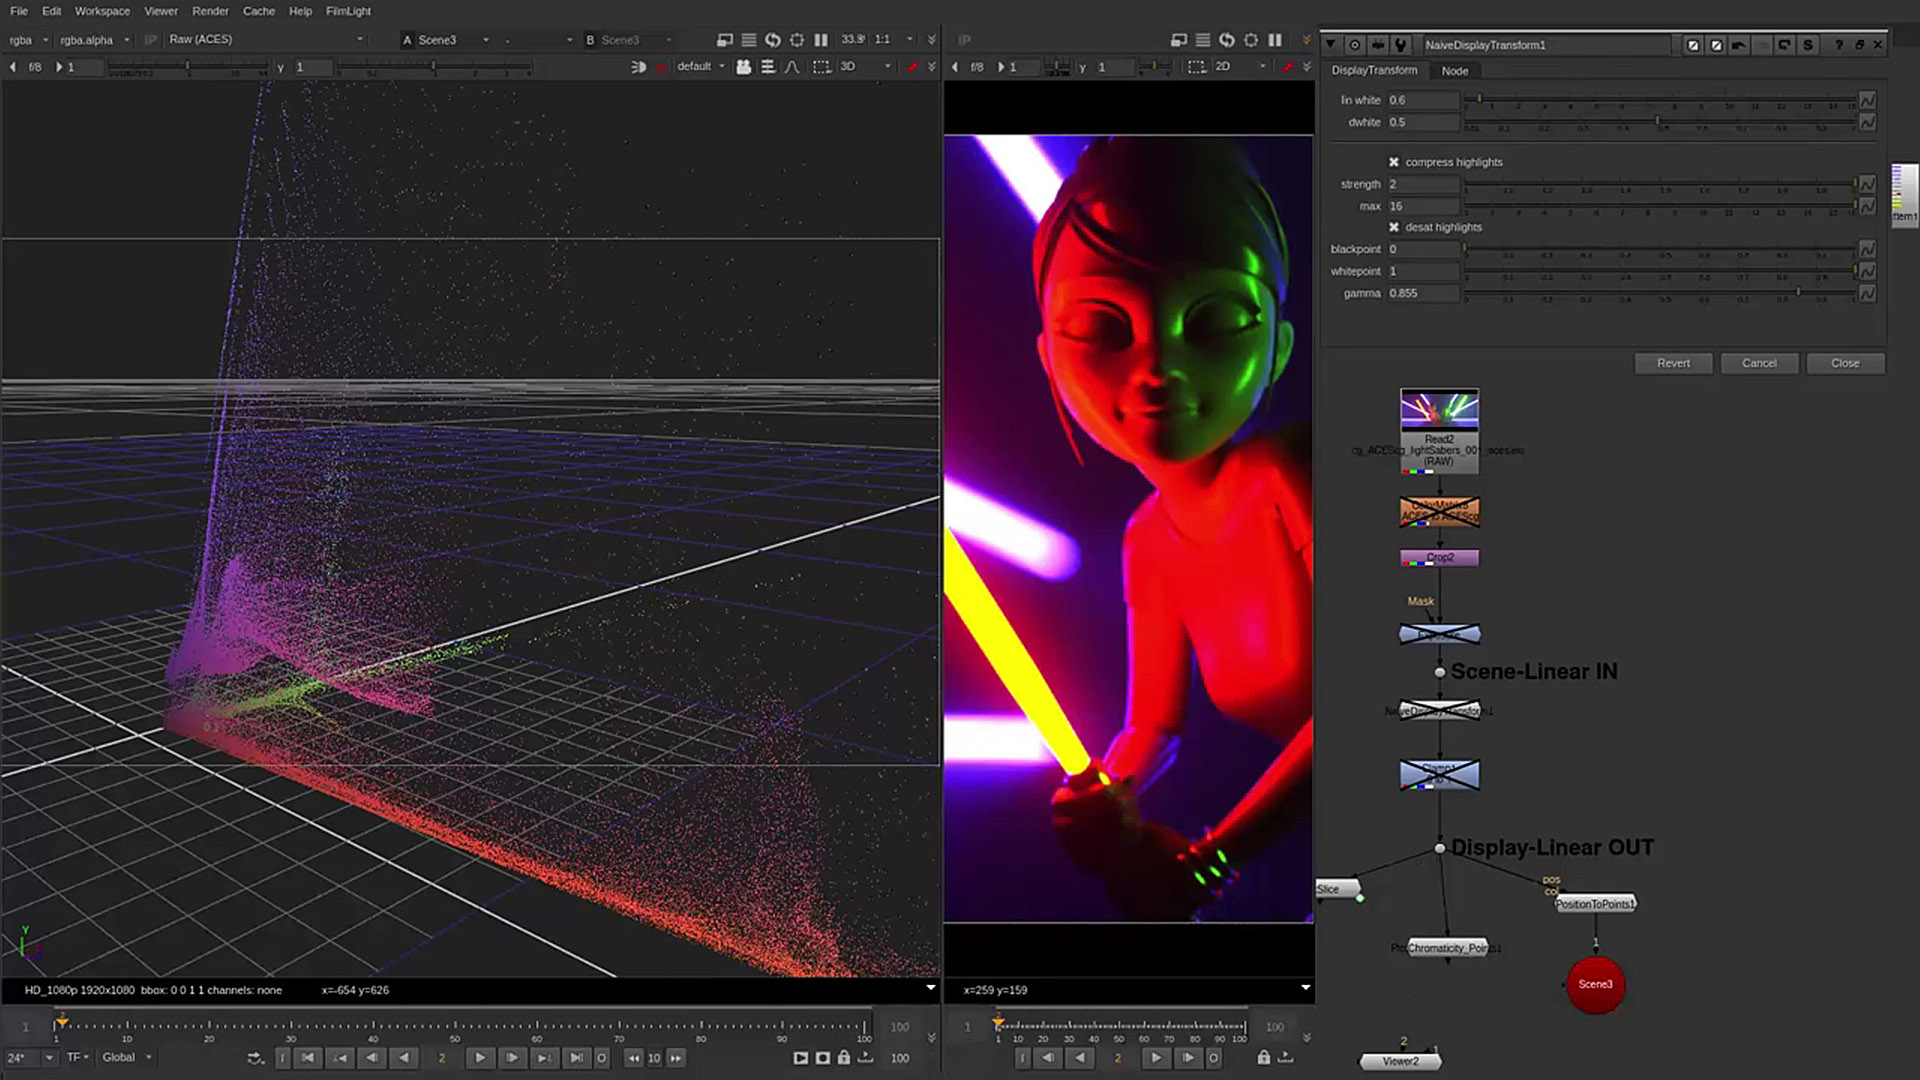
Task: Open the 3D view mode dropdown
Action: click(865, 67)
